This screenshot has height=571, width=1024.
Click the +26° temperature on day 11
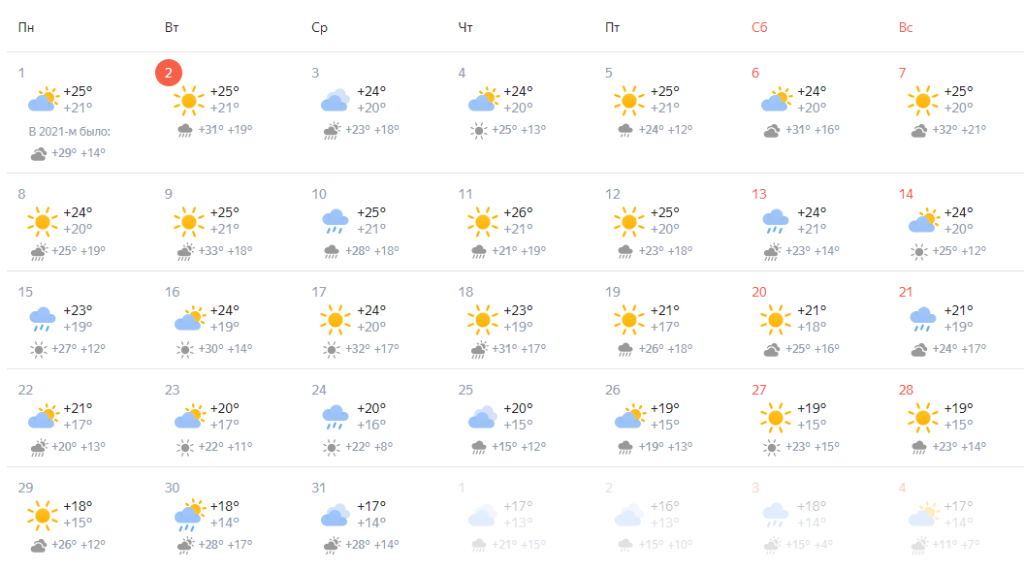[x=519, y=212]
